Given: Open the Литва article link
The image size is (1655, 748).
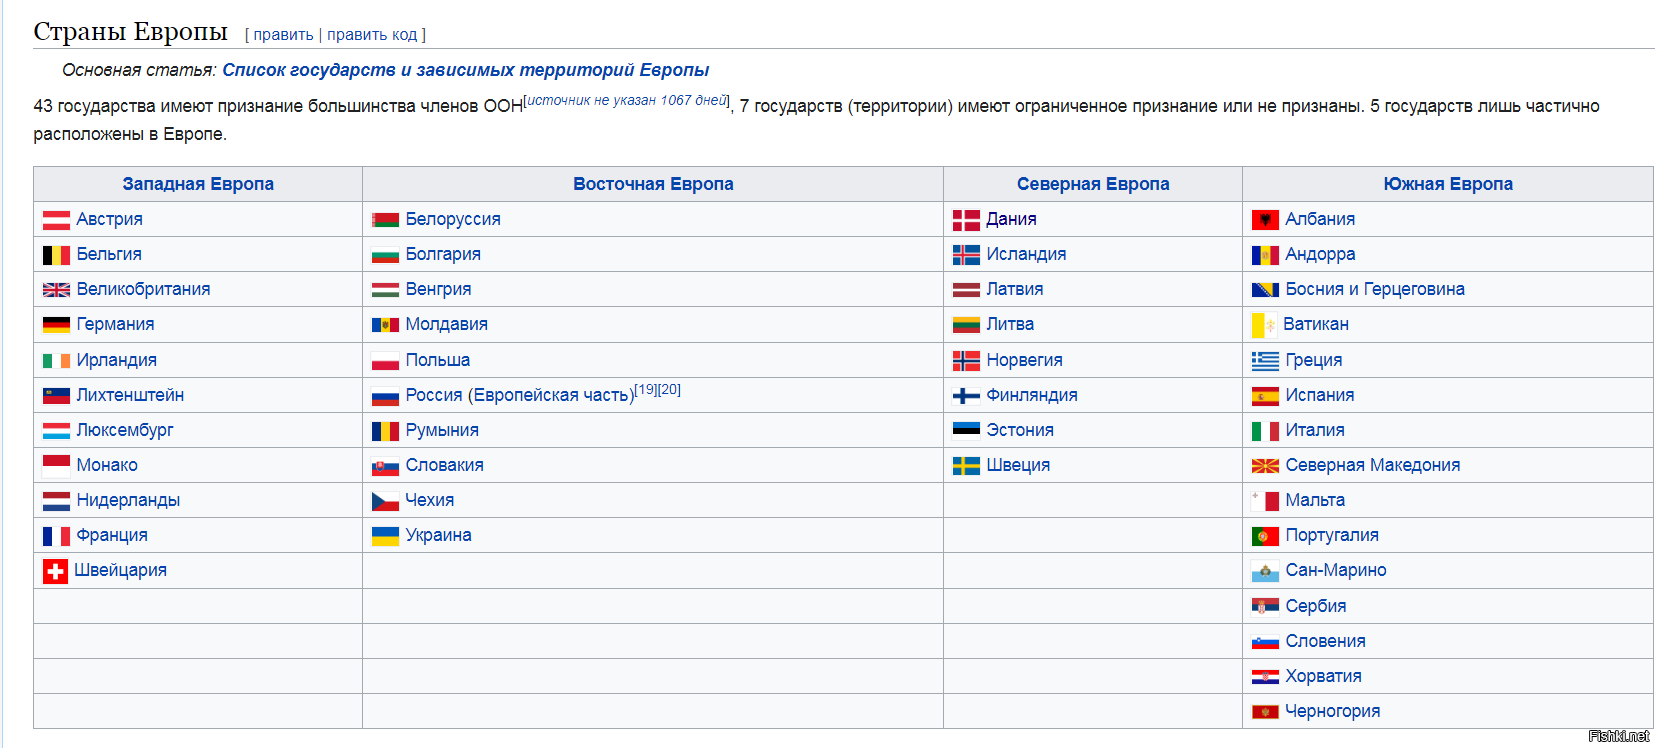Looking at the screenshot, I should 1010,324.
